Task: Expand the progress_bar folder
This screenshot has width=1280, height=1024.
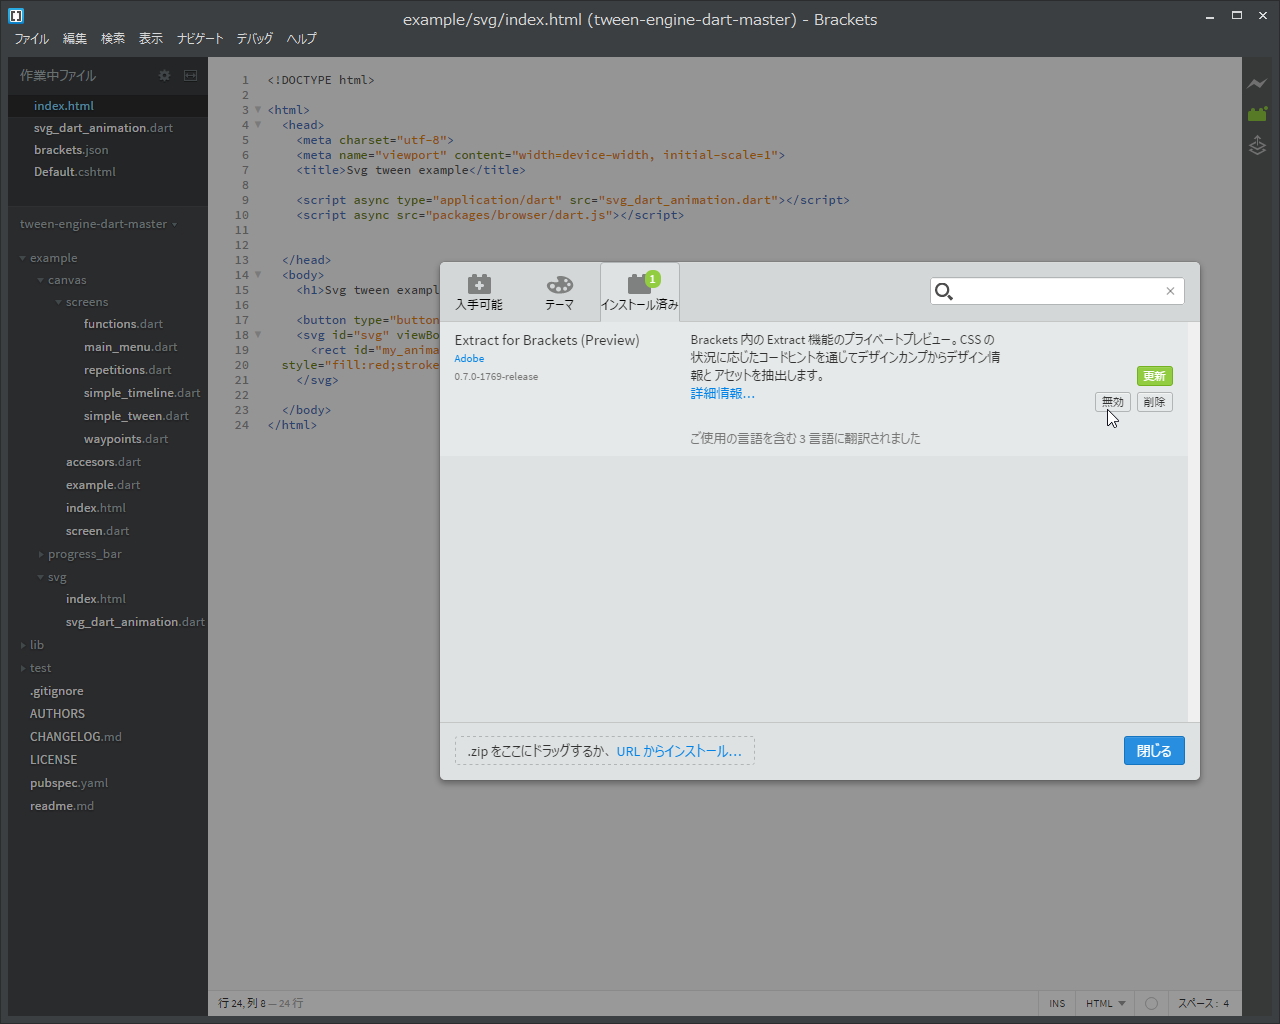Action: pos(40,554)
